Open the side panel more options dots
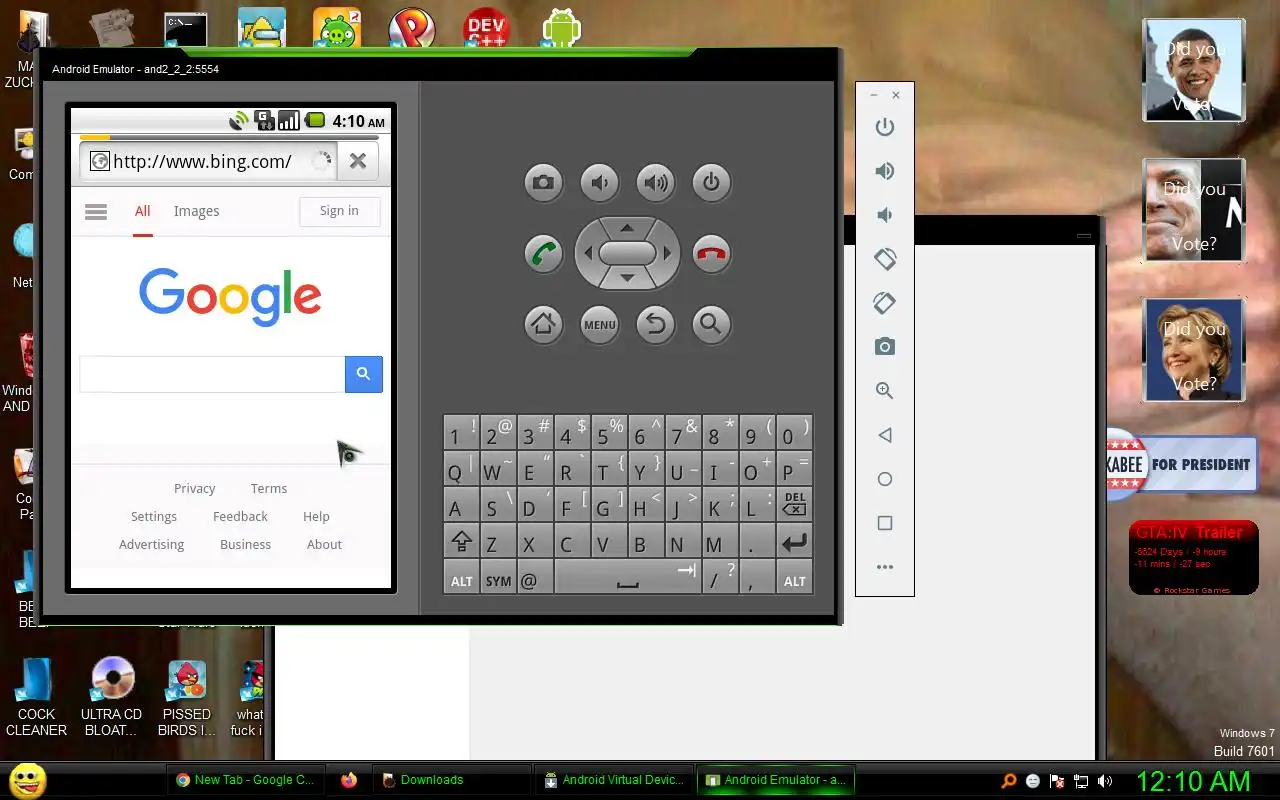 884,567
